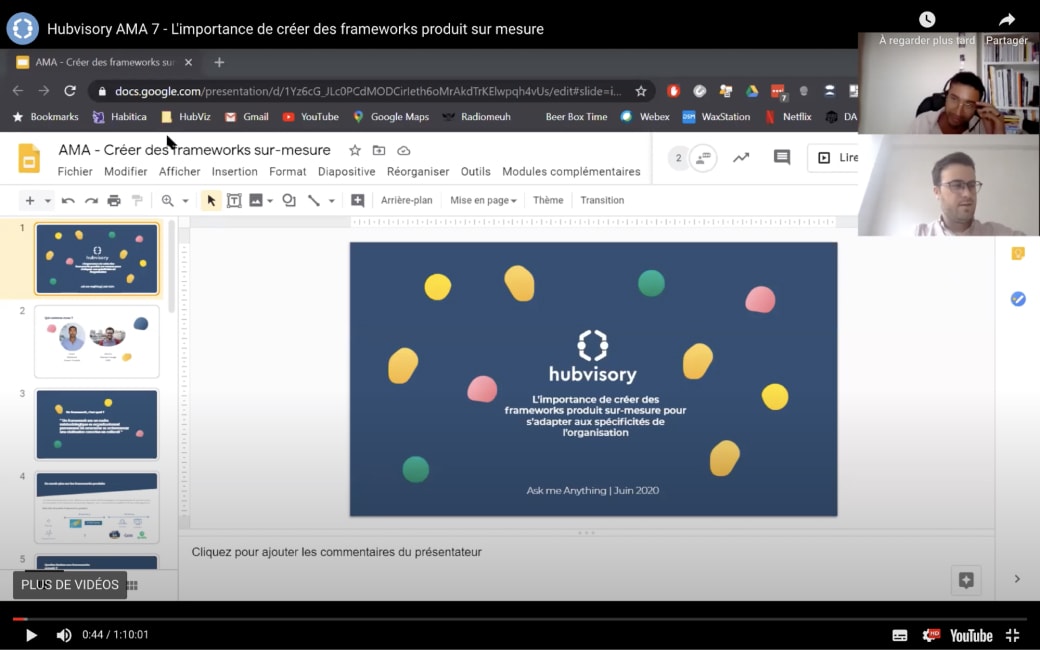Open the Insertion menu
The width and height of the screenshot is (1040, 650).
click(234, 171)
